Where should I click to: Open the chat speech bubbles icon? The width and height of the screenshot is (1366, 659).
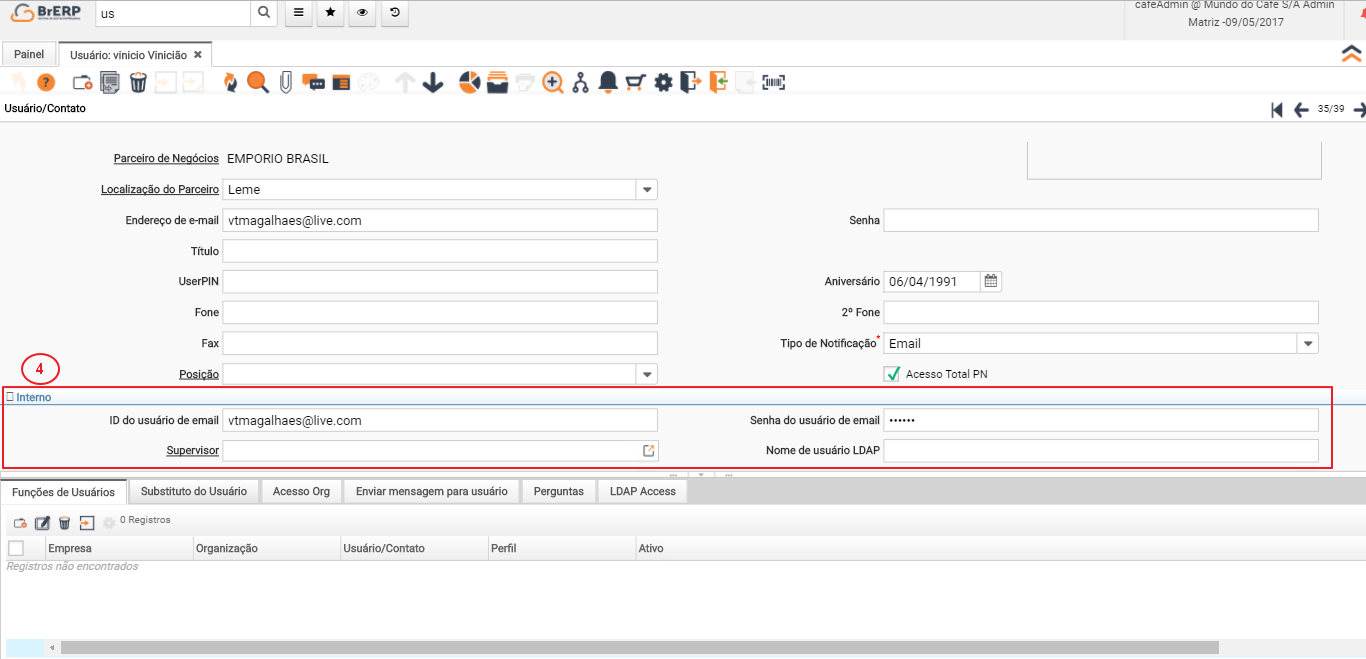click(x=313, y=83)
